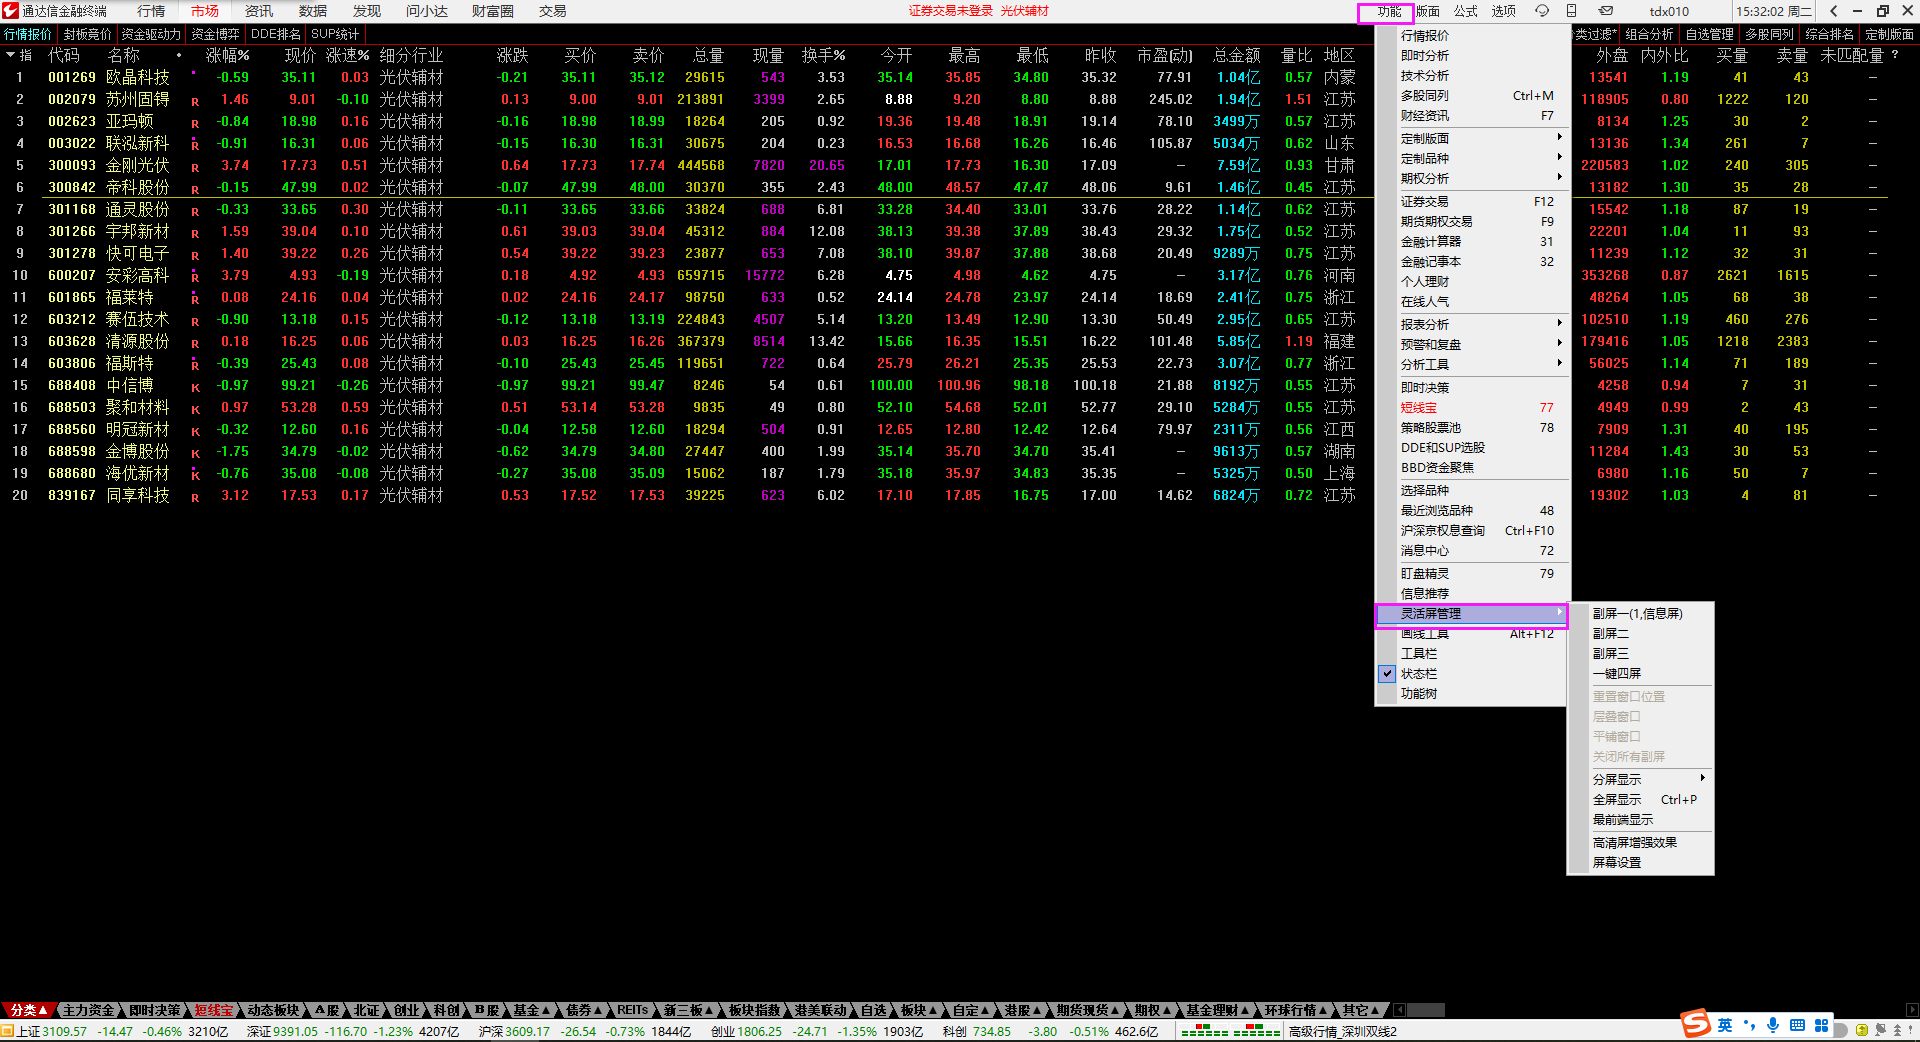
Task: Click the scroll-left arrow after bottom tabs
Action: coord(1400,1010)
